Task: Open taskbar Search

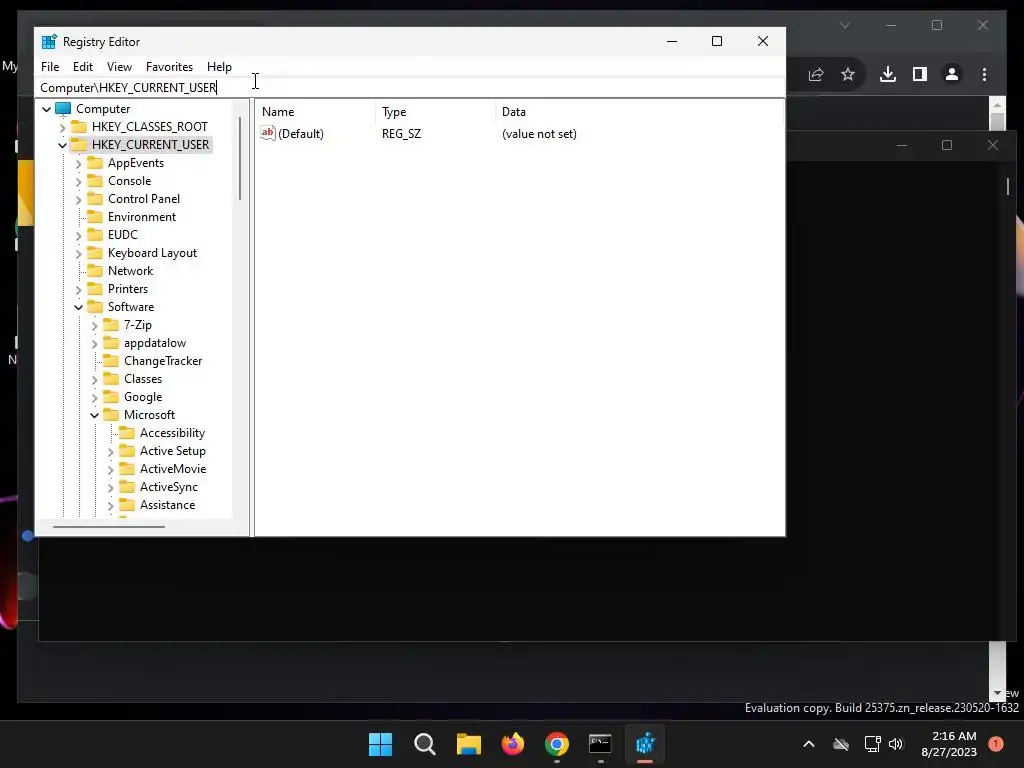Action: tap(424, 744)
